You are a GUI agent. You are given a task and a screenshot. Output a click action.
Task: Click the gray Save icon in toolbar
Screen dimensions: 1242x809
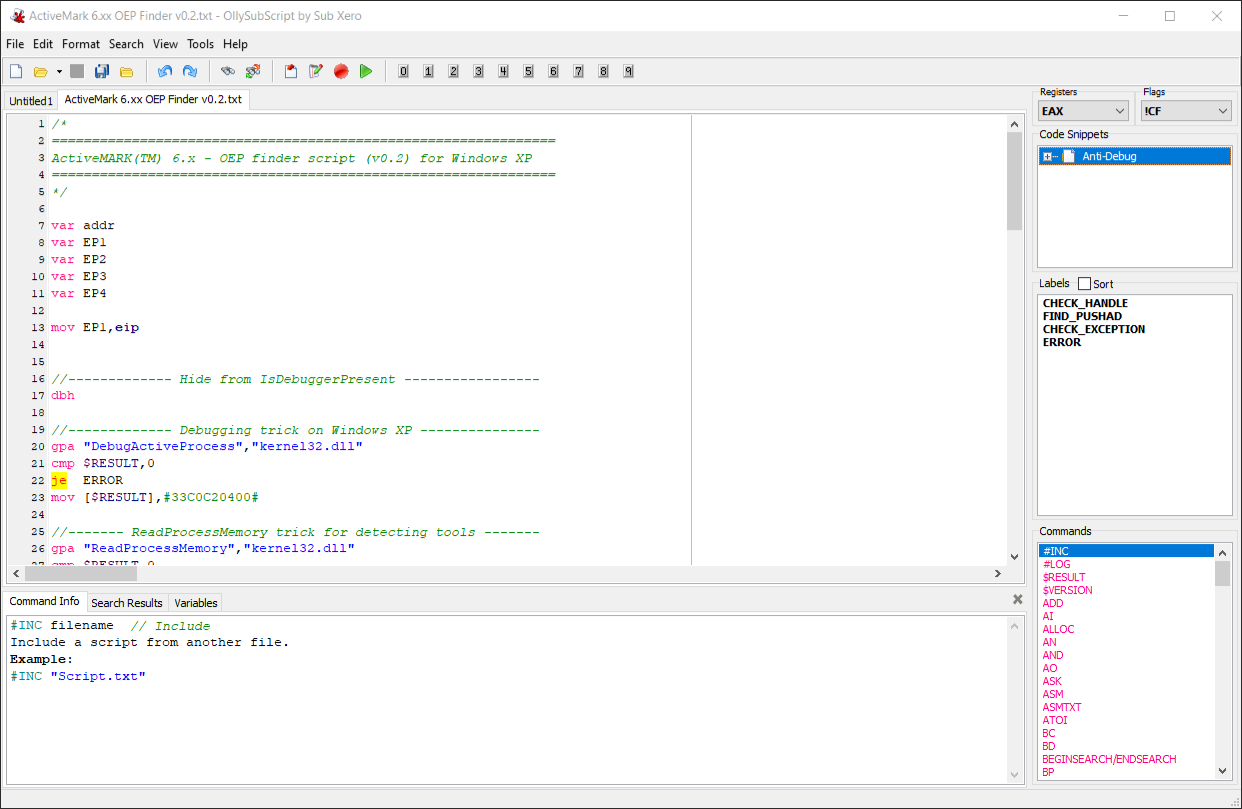click(77, 71)
